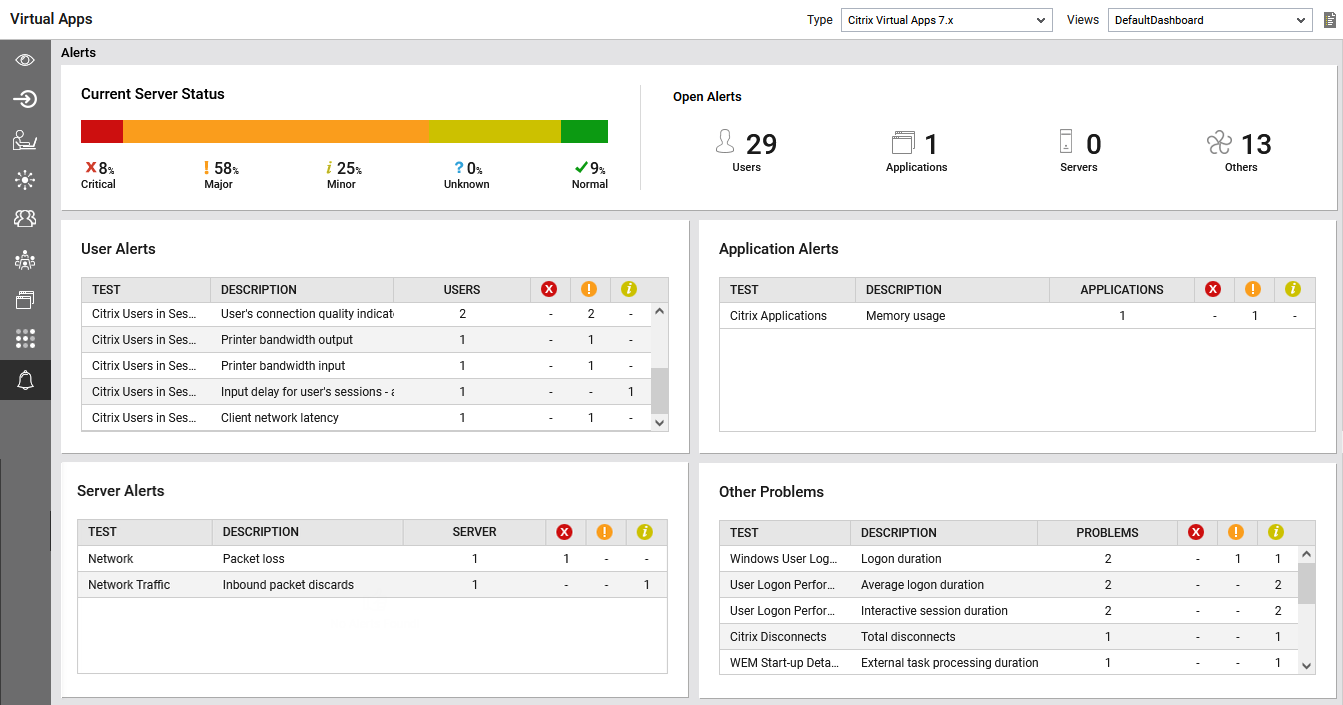
Task: Expand the Views dropdown showing DefaultDashboard
Action: (x=1209, y=20)
